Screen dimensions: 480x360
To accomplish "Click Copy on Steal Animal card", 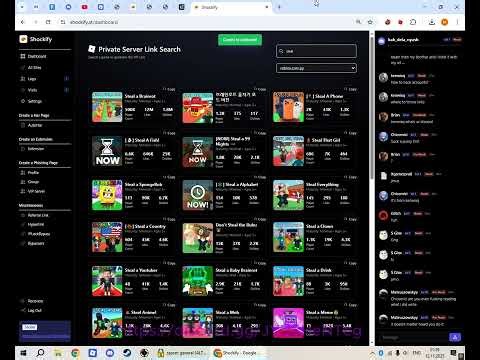I will coord(169,305).
